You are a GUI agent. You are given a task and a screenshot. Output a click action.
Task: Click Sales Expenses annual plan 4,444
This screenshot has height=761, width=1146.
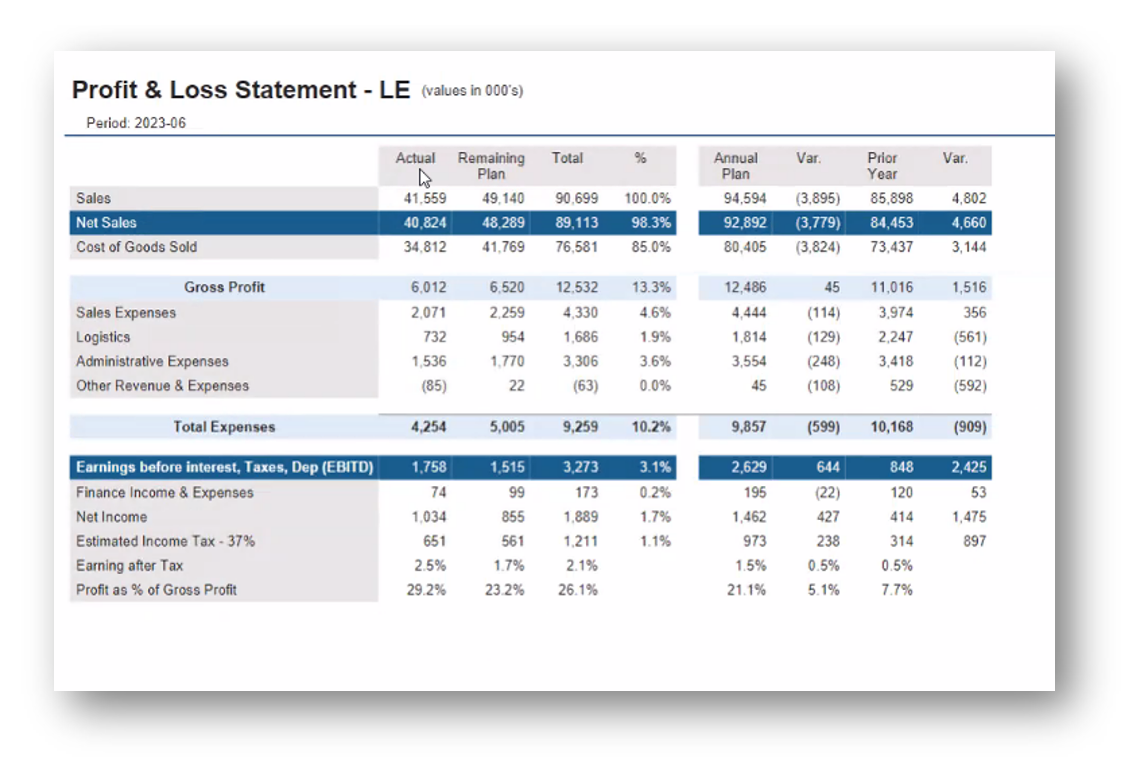(749, 313)
